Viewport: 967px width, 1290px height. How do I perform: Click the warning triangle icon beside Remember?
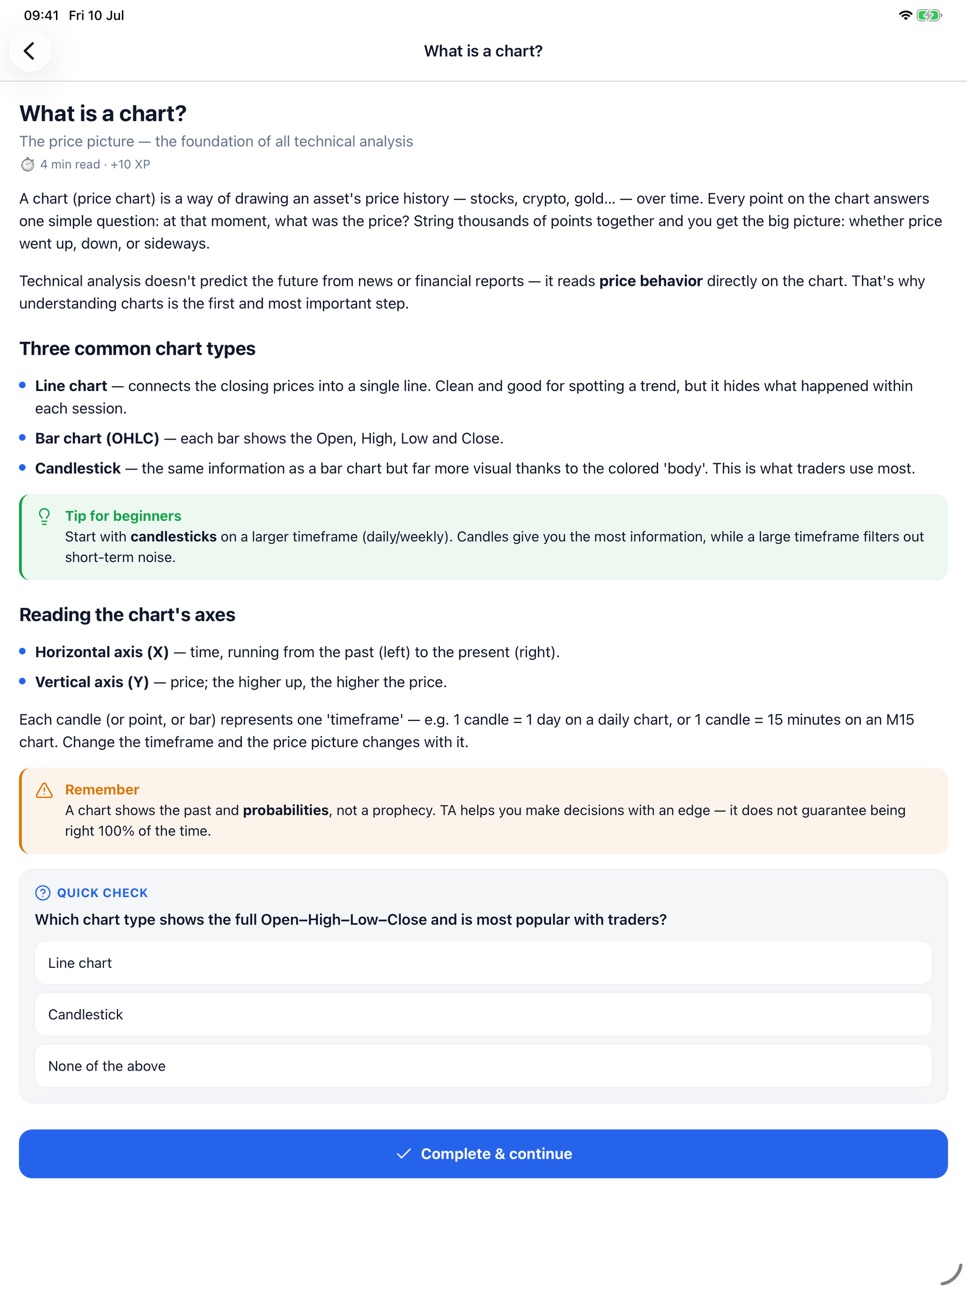44,790
